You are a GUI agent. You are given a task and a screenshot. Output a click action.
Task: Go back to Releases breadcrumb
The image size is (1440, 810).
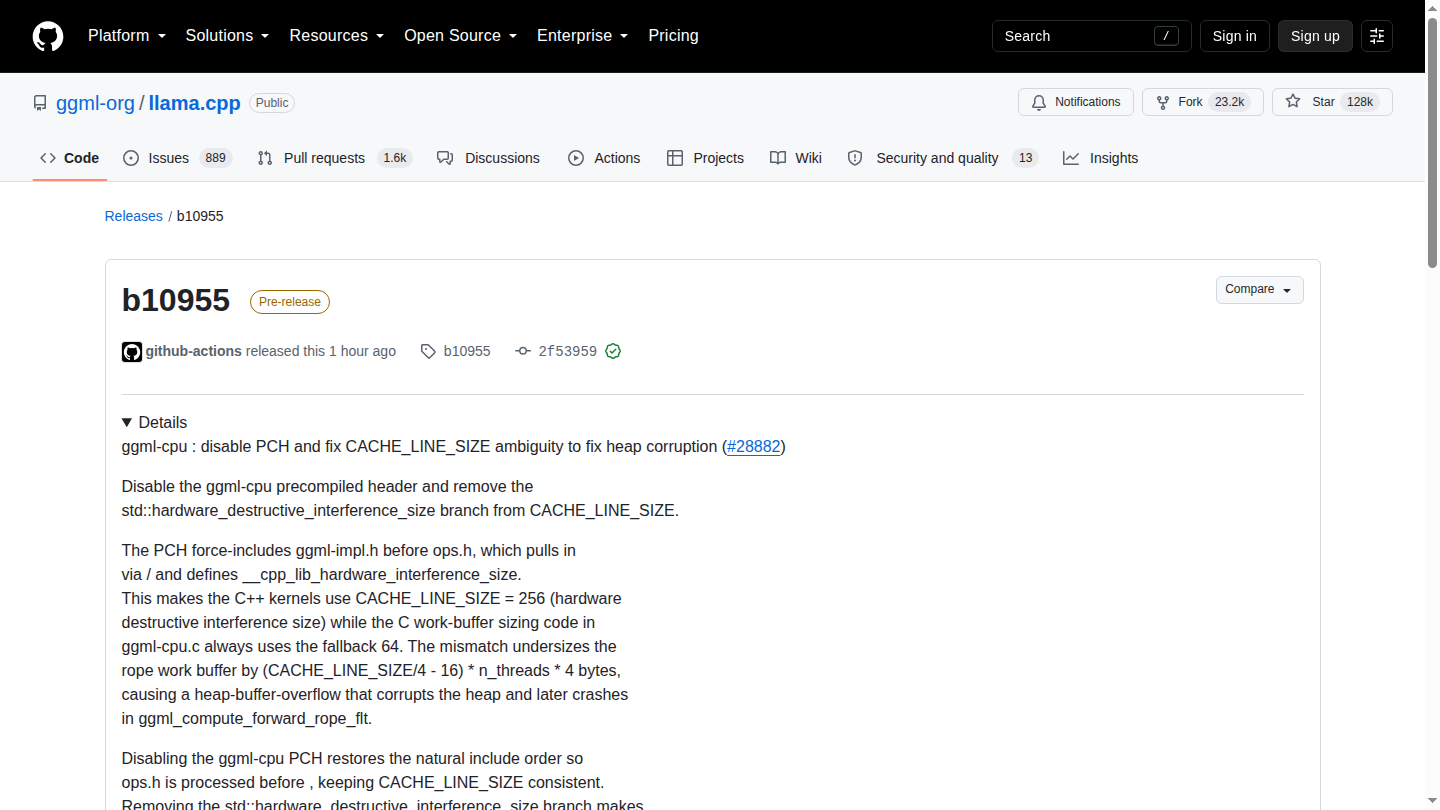tap(134, 216)
